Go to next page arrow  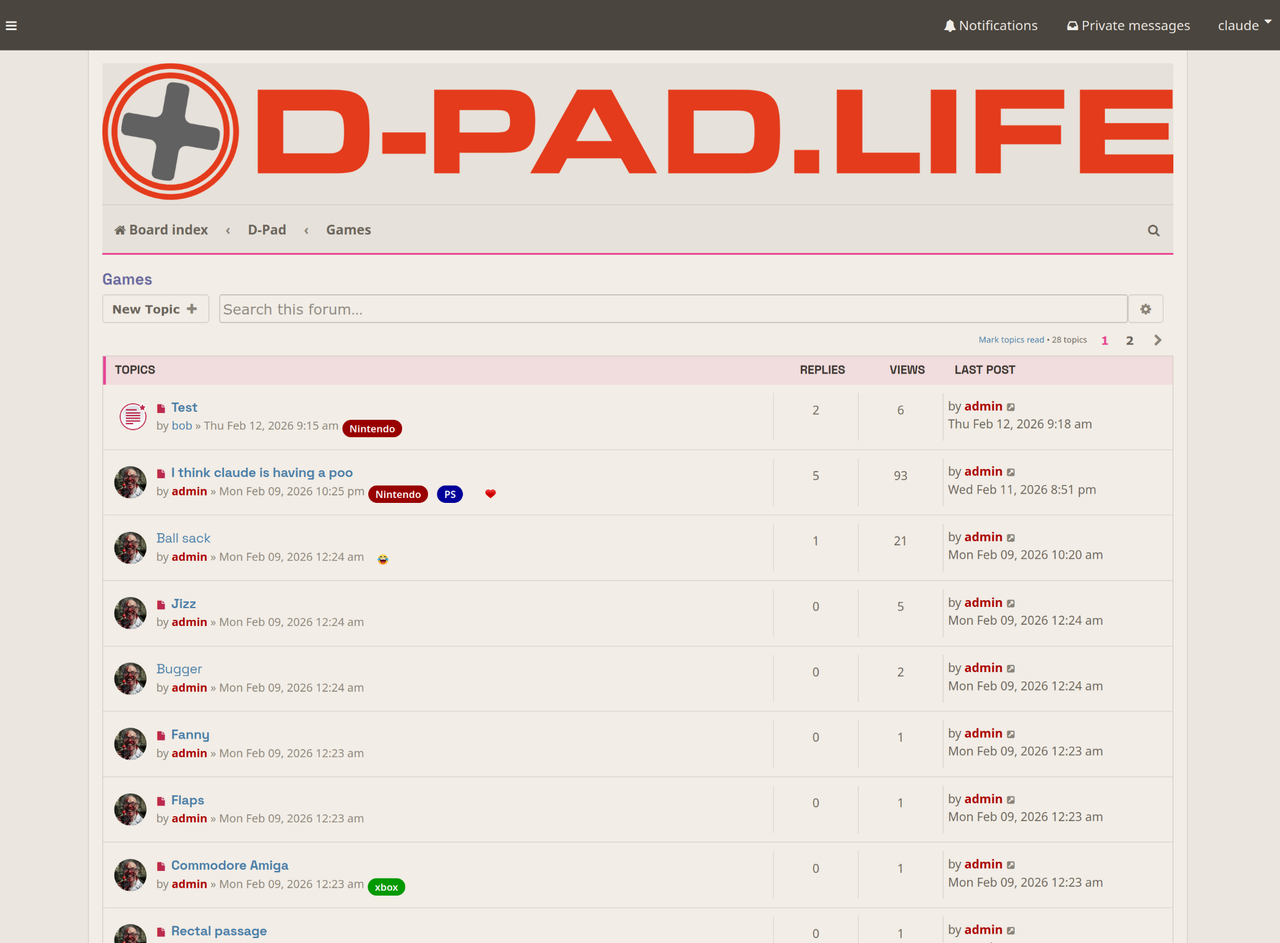pos(1157,341)
